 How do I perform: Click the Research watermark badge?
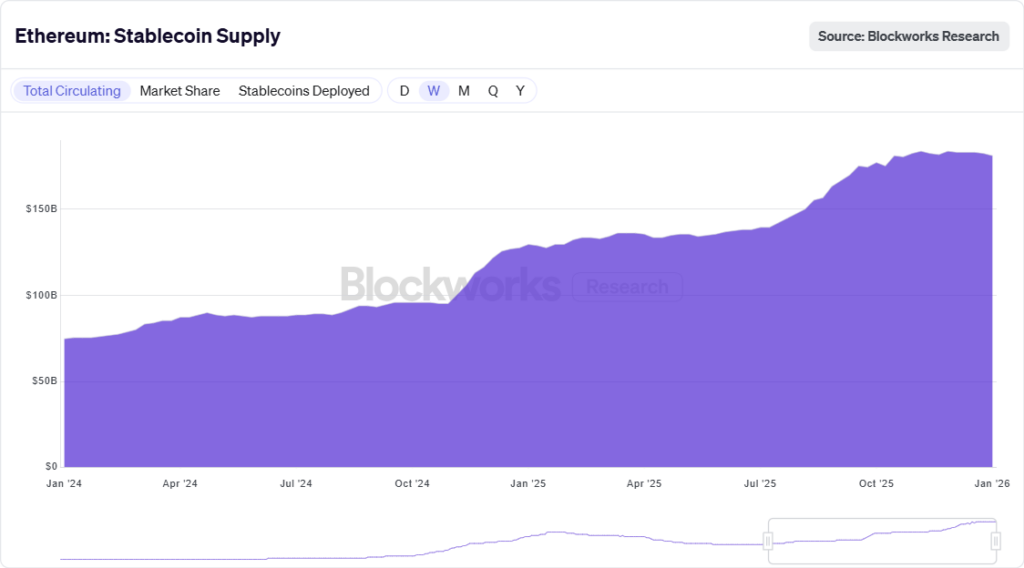tap(627, 287)
